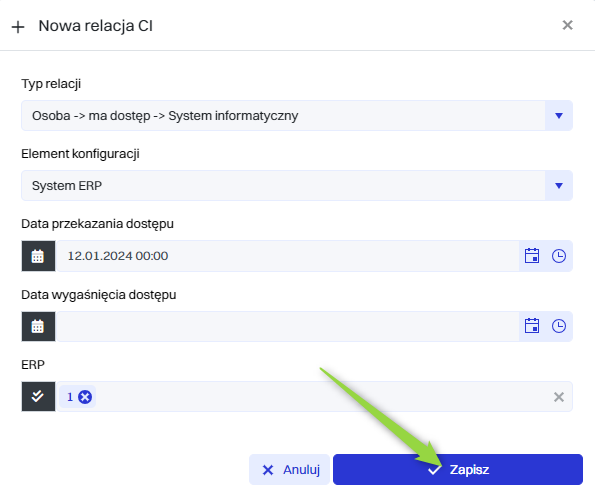Screen dimensions: 595x497
Task: Click the double-check icon beside ERP field
Action: 38,396
